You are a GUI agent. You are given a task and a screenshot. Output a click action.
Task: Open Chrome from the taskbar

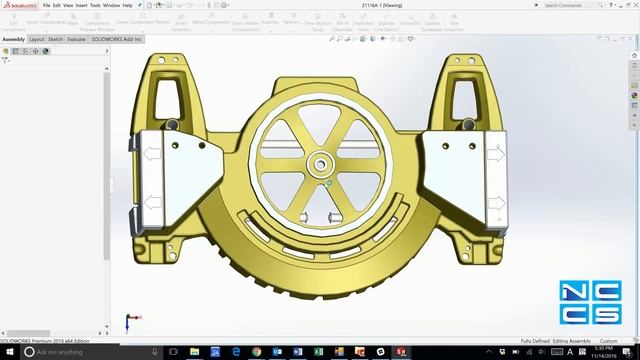coord(256,352)
